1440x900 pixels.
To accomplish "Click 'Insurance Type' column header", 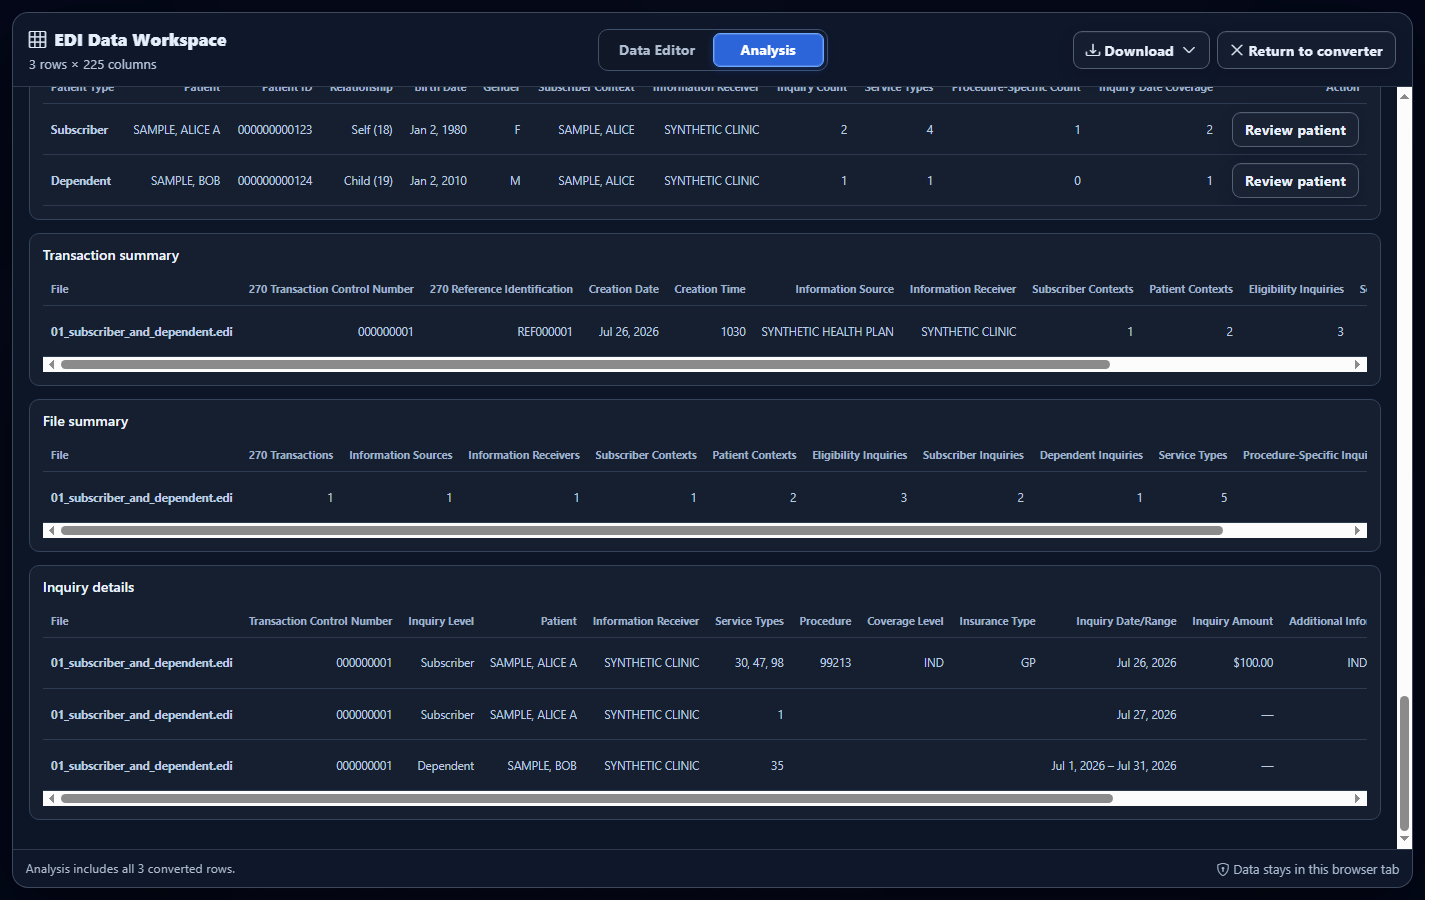I will [997, 621].
